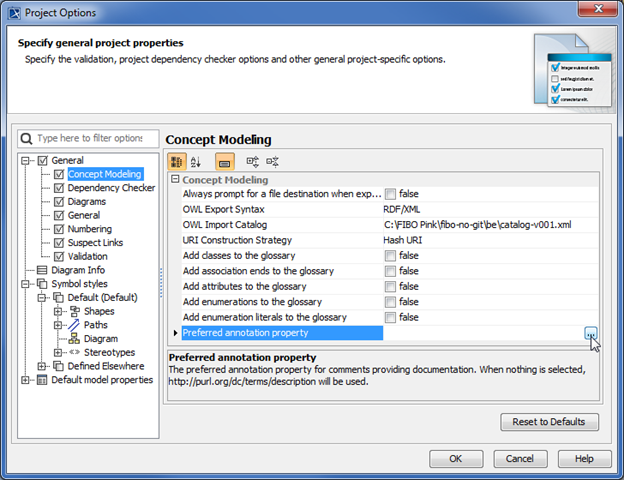Click the Expand all properties icon
Screen dimensions: 624x480
(252, 162)
